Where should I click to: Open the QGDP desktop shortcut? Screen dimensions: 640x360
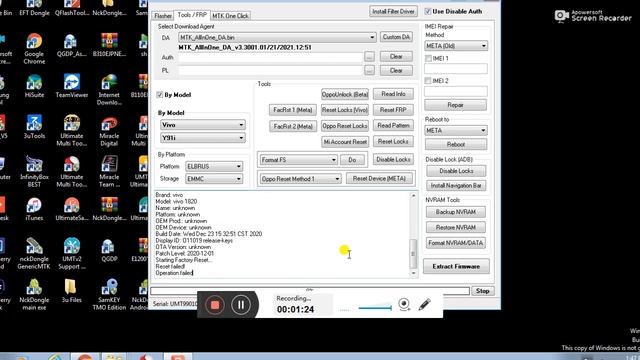(109, 250)
